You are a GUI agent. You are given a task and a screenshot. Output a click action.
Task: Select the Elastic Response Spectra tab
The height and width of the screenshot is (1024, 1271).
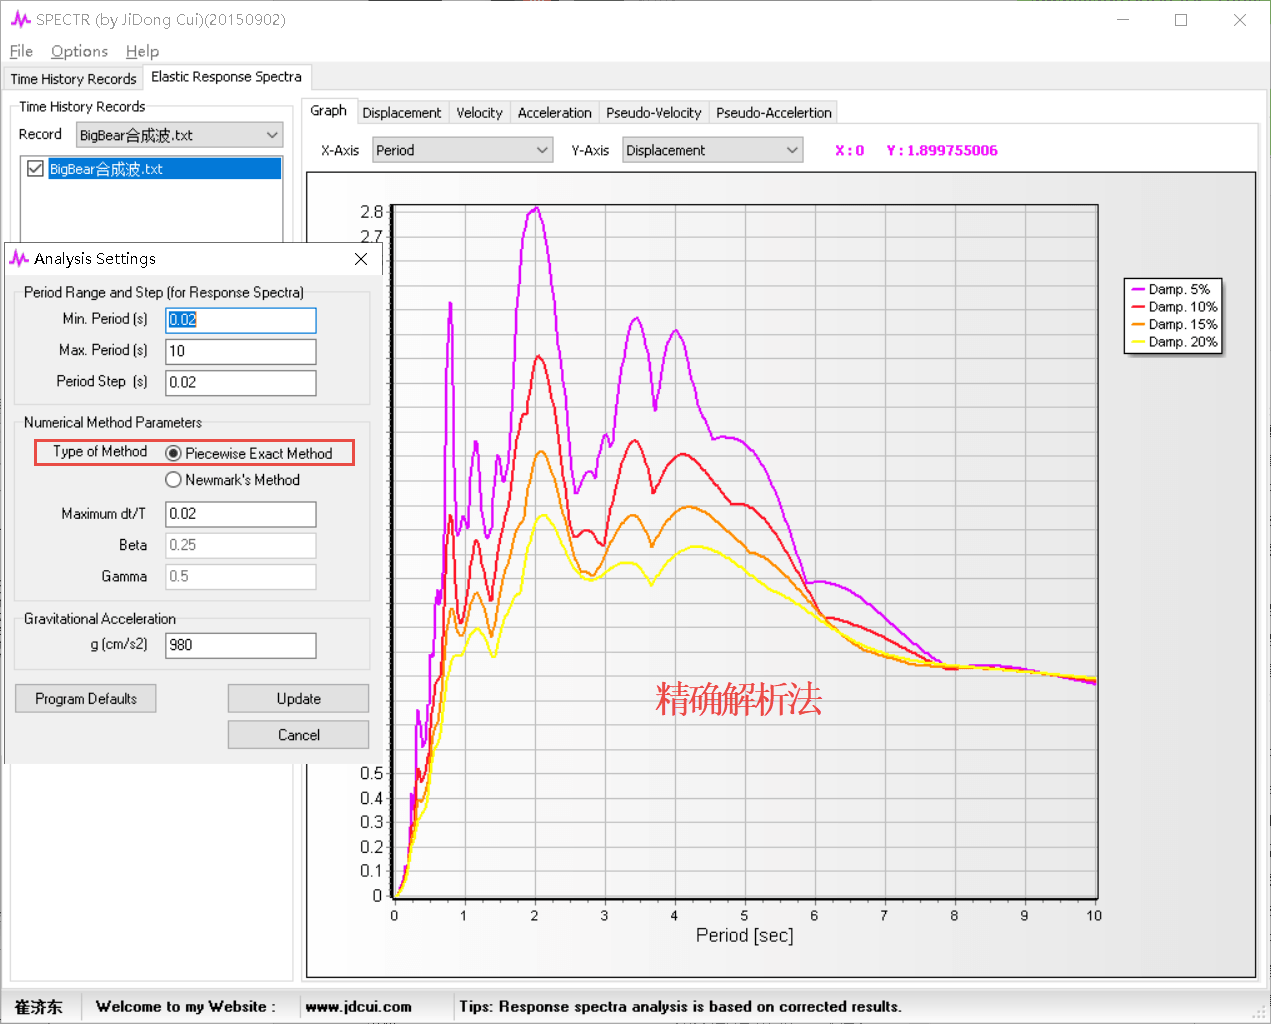[x=226, y=77]
